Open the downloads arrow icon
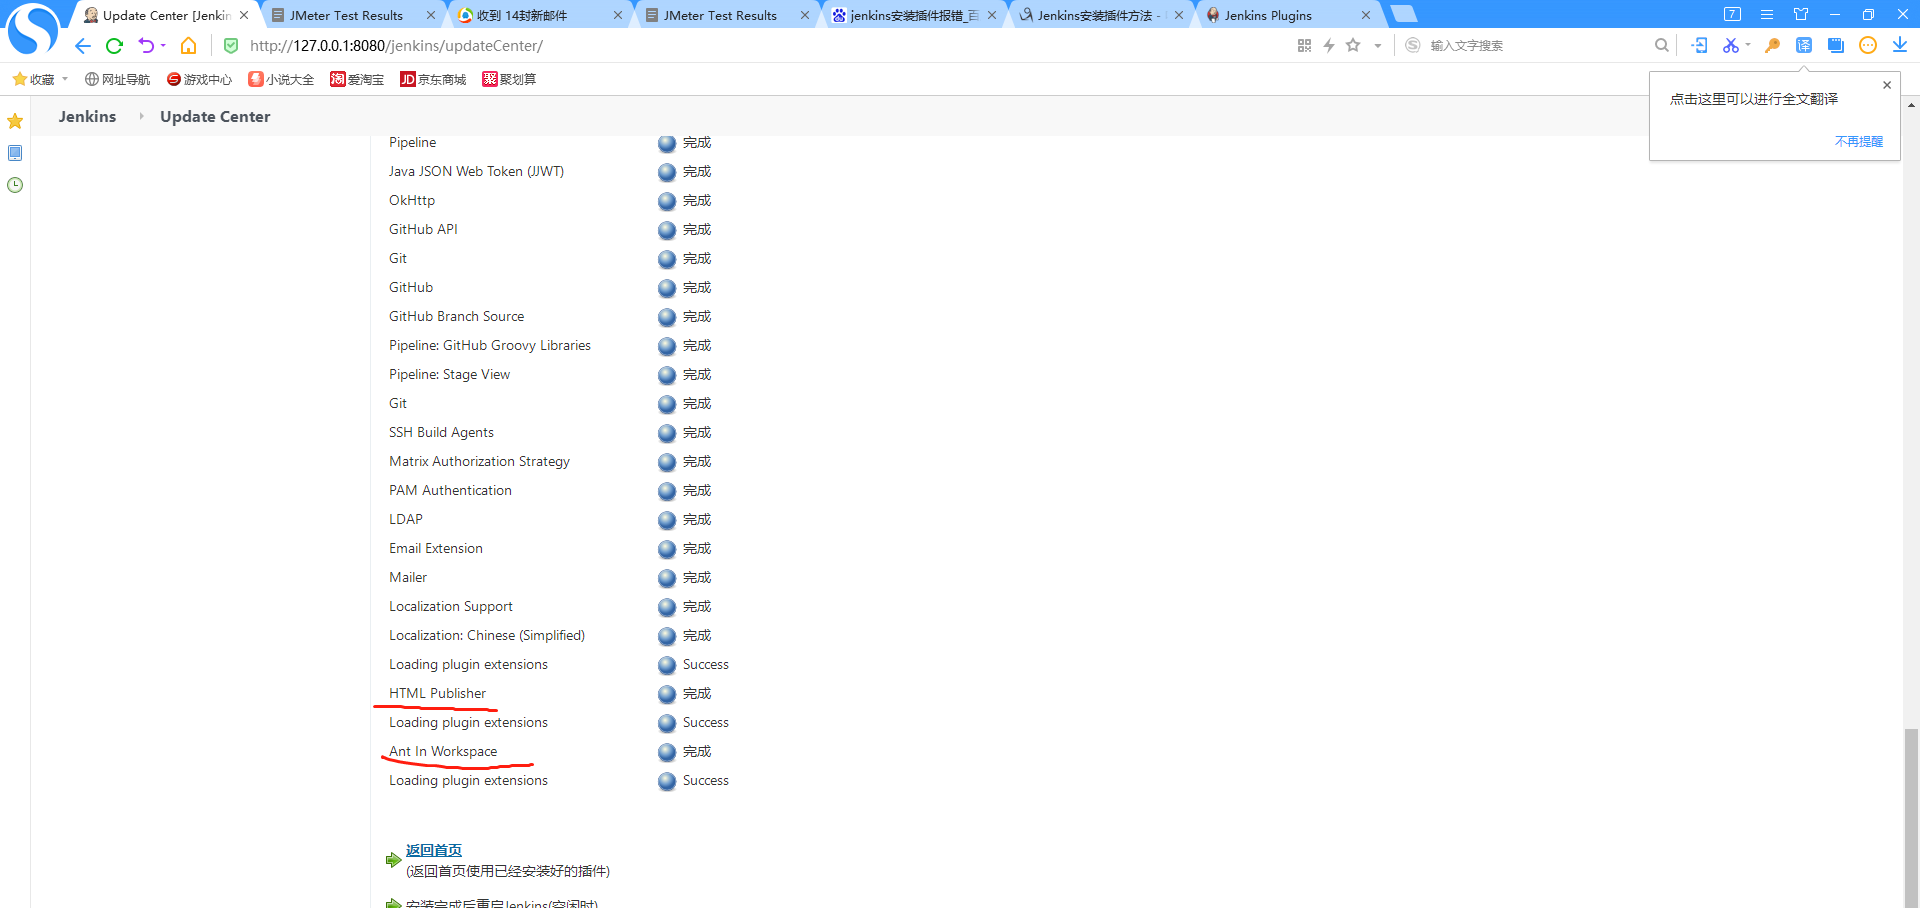 (1900, 45)
